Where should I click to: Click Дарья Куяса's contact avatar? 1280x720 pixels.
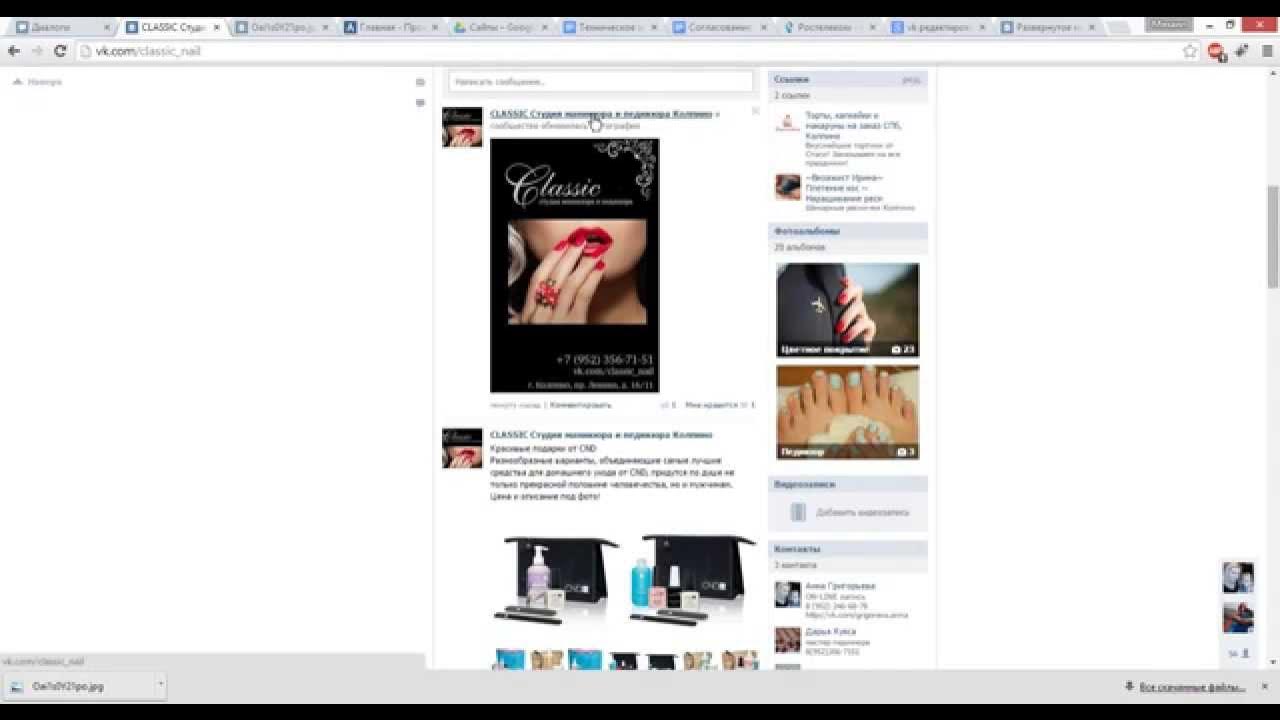(788, 640)
